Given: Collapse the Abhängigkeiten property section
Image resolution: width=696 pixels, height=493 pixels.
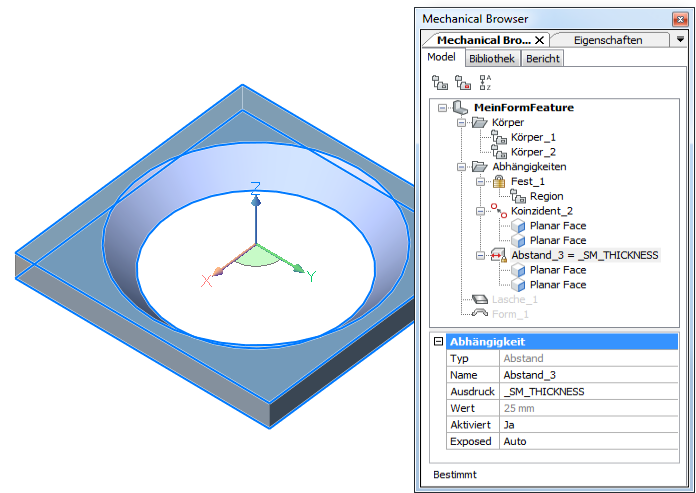Looking at the screenshot, I should click(437, 341).
